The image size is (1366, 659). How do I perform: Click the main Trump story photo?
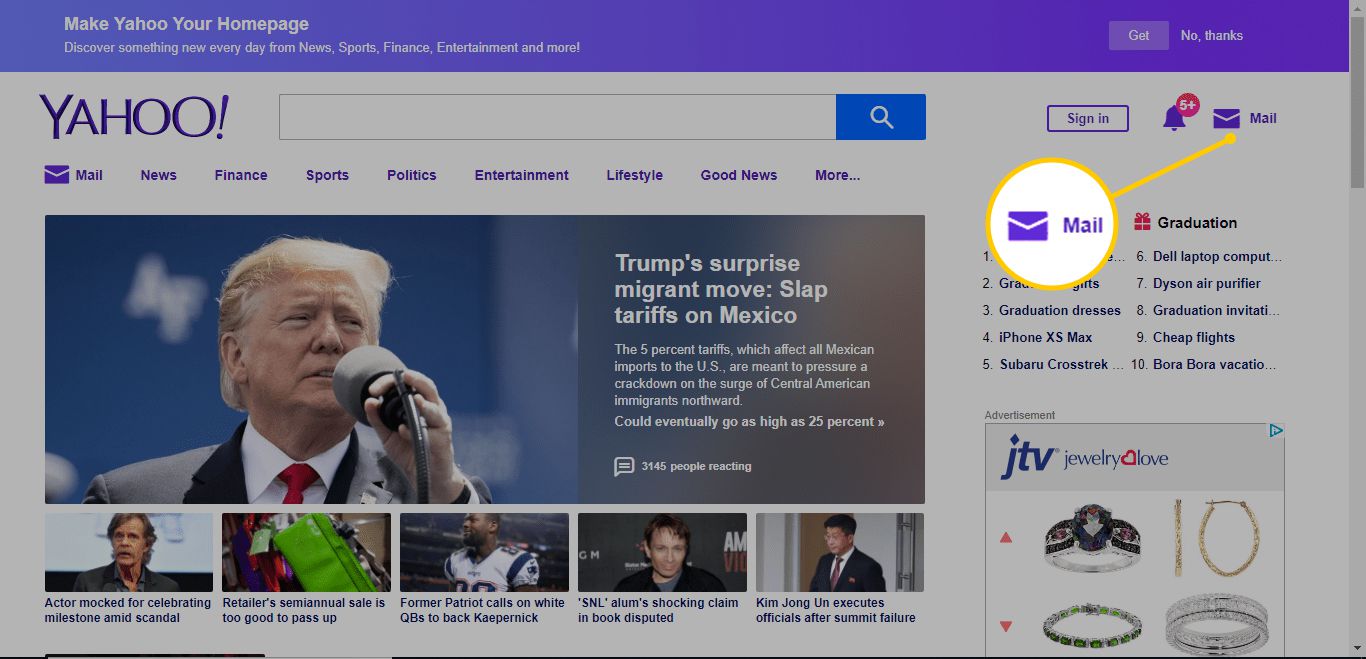tap(311, 359)
